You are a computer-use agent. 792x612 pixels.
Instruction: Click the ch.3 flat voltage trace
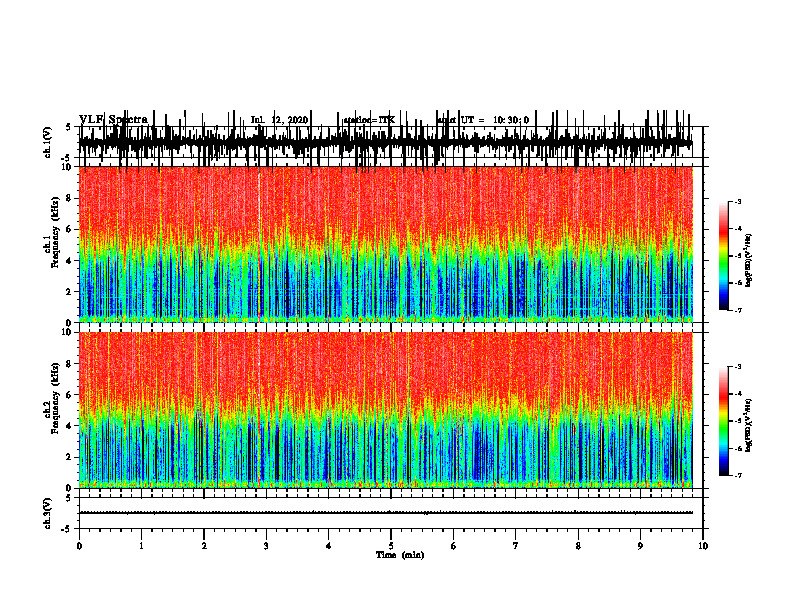[x=385, y=513]
